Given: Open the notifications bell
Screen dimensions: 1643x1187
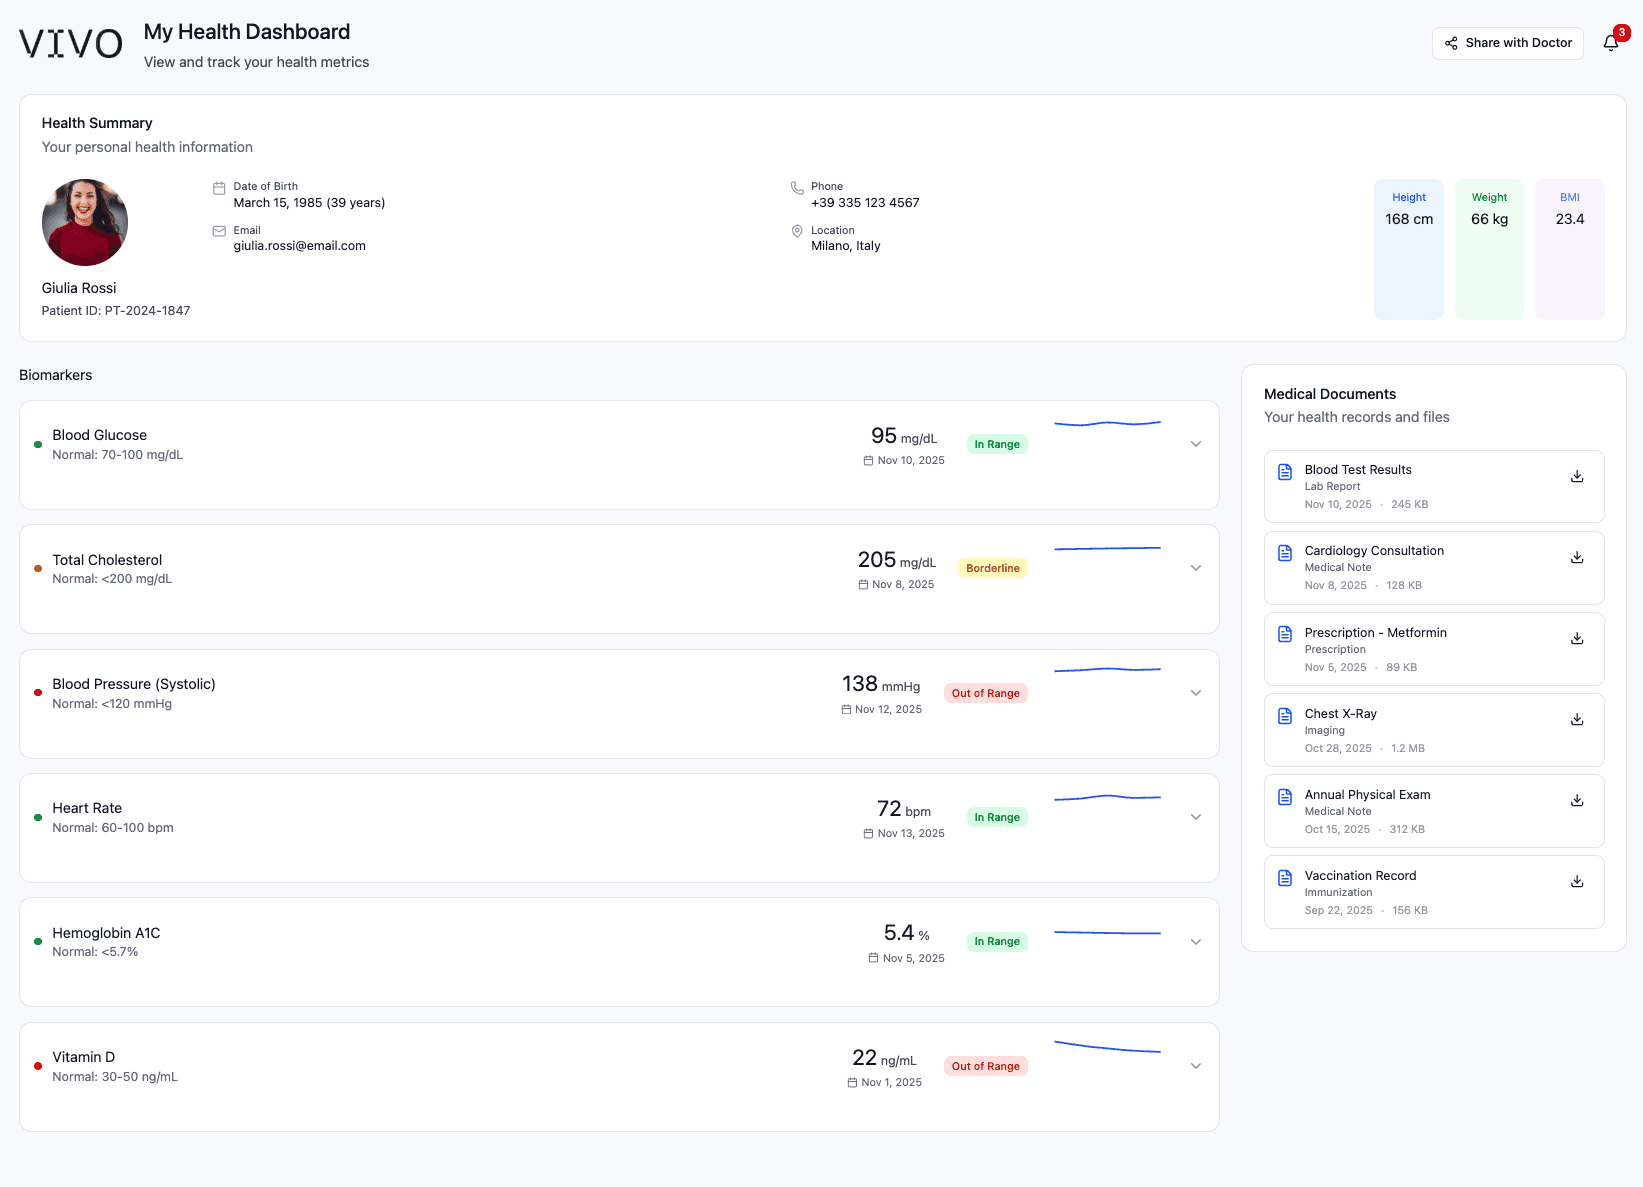Looking at the screenshot, I should (1611, 43).
